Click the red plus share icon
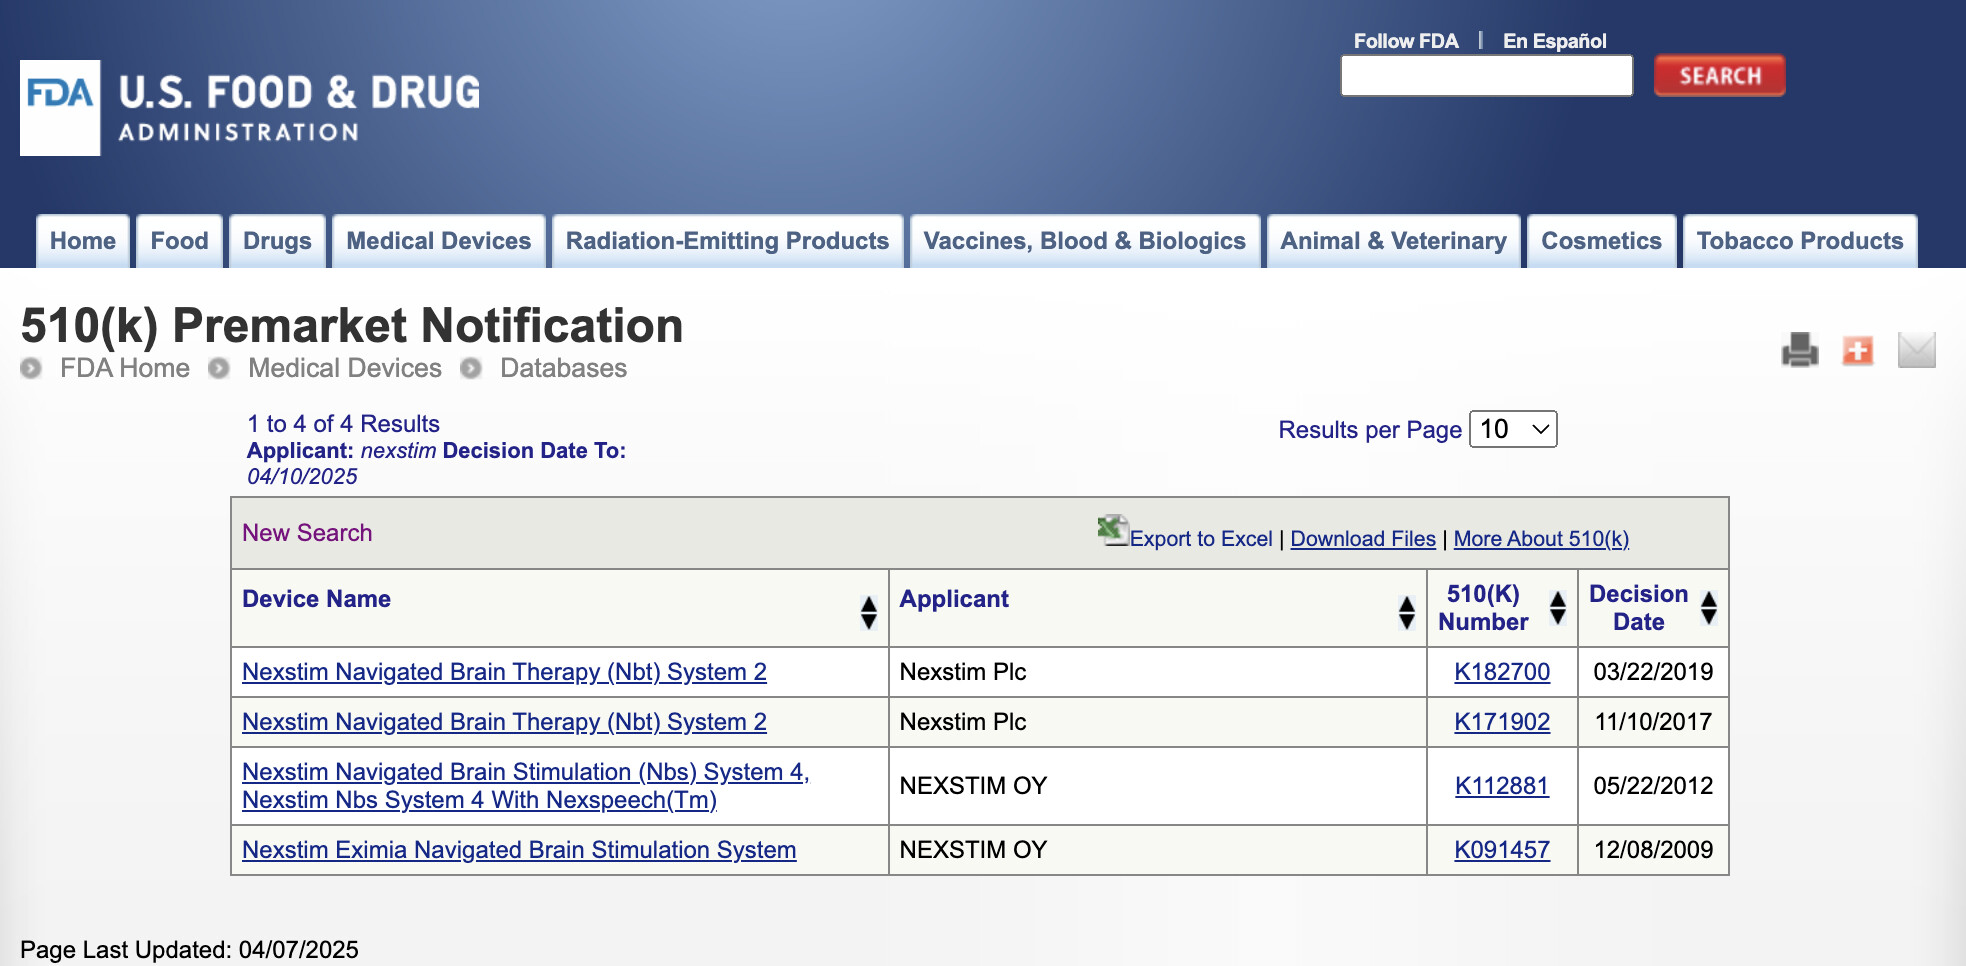The image size is (1966, 966). (1857, 350)
